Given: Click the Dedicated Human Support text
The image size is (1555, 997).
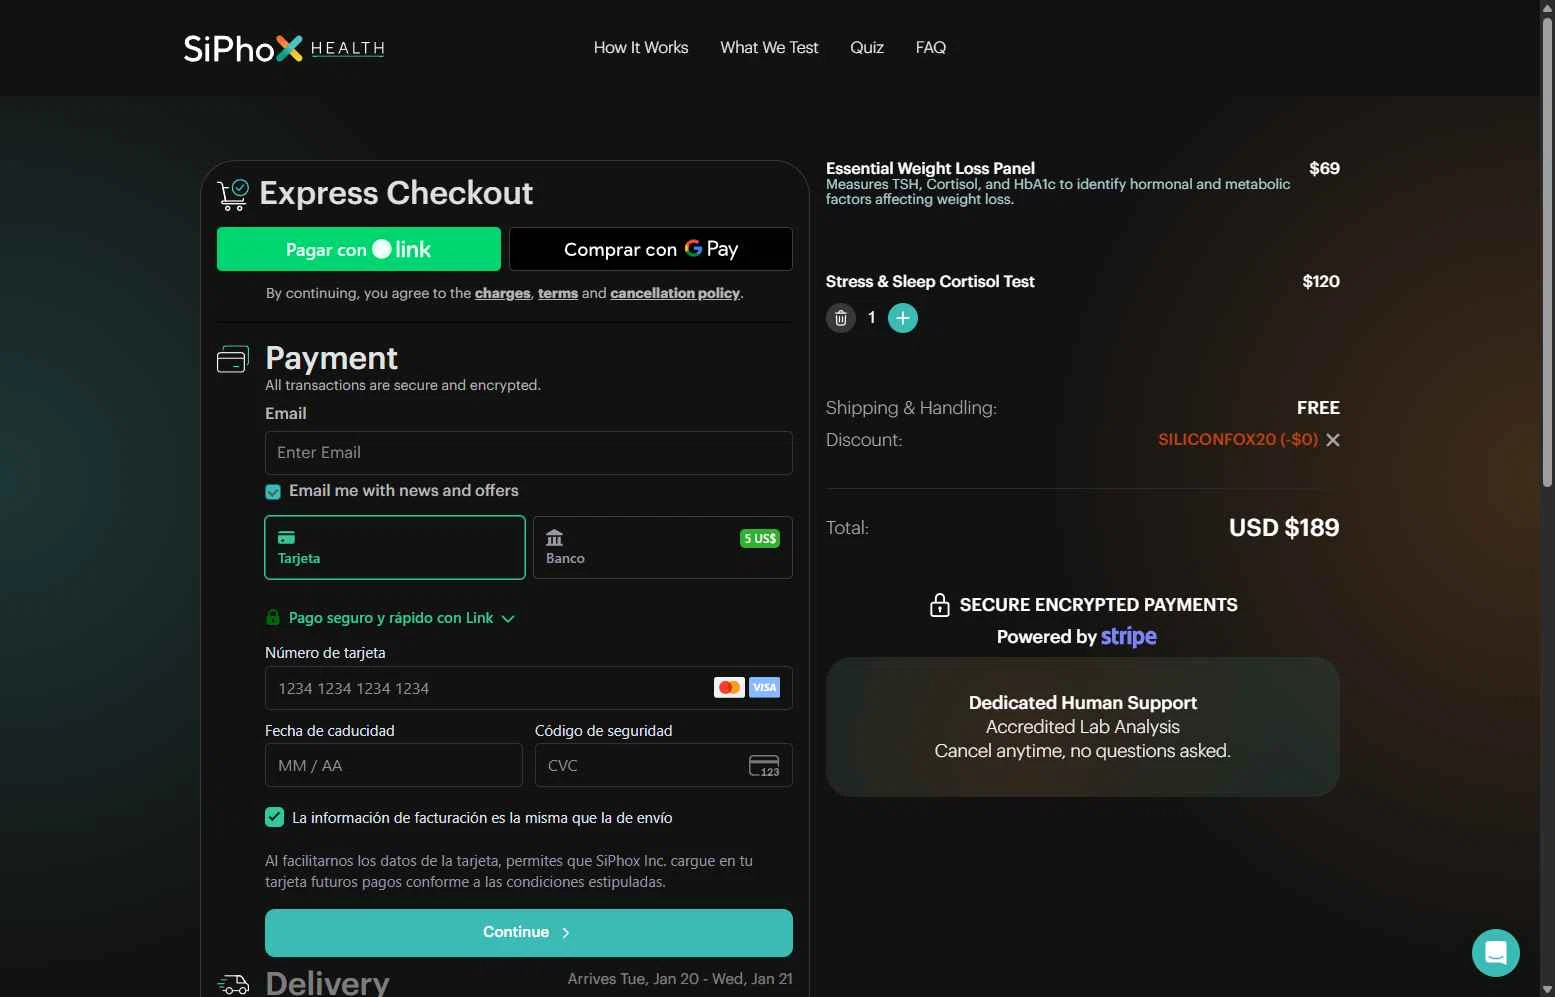Looking at the screenshot, I should [x=1082, y=702].
